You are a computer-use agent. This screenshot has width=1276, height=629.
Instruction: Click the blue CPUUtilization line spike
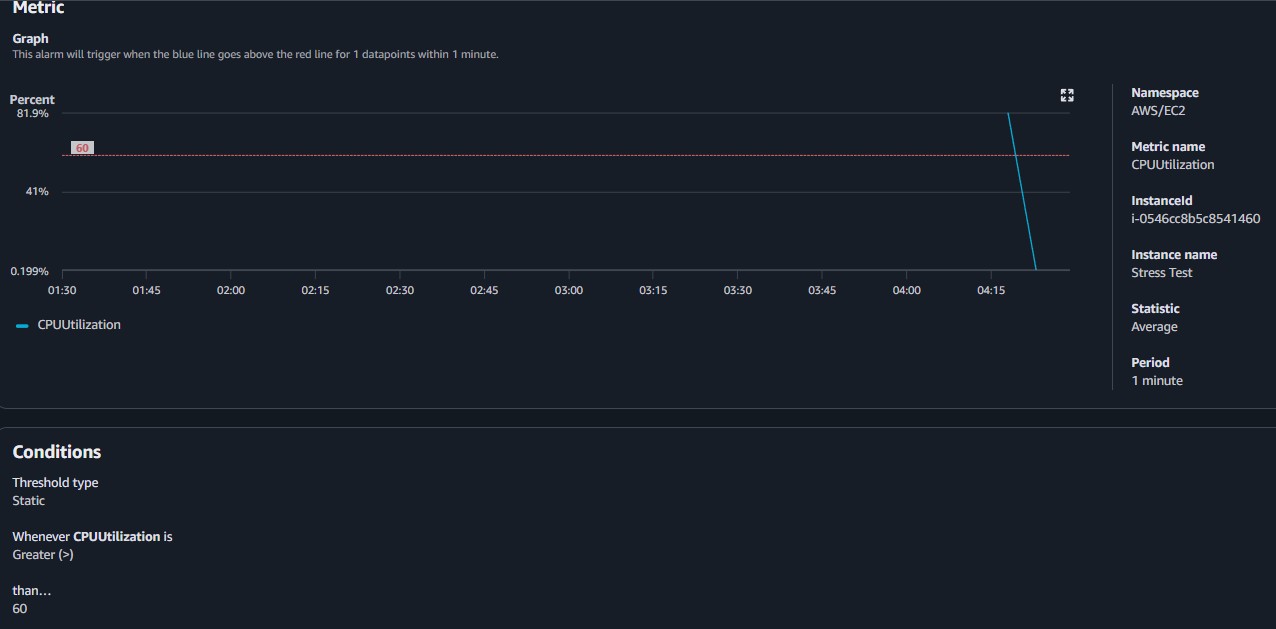click(1017, 170)
